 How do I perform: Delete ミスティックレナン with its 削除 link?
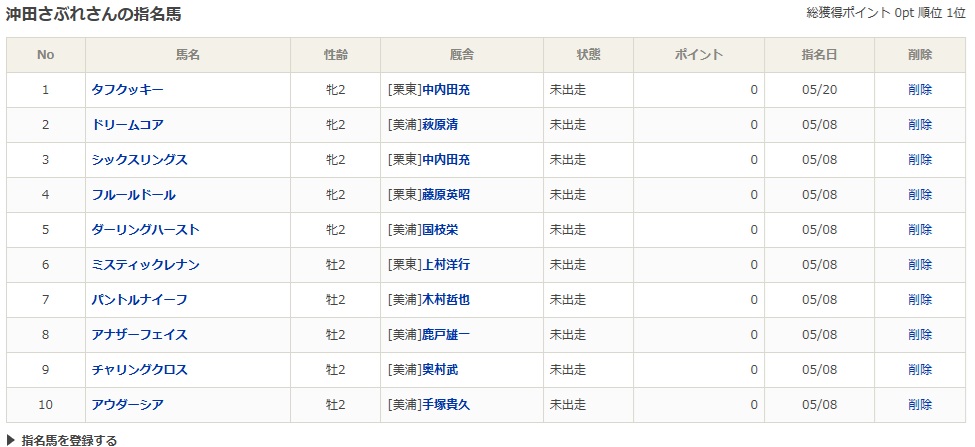point(920,265)
